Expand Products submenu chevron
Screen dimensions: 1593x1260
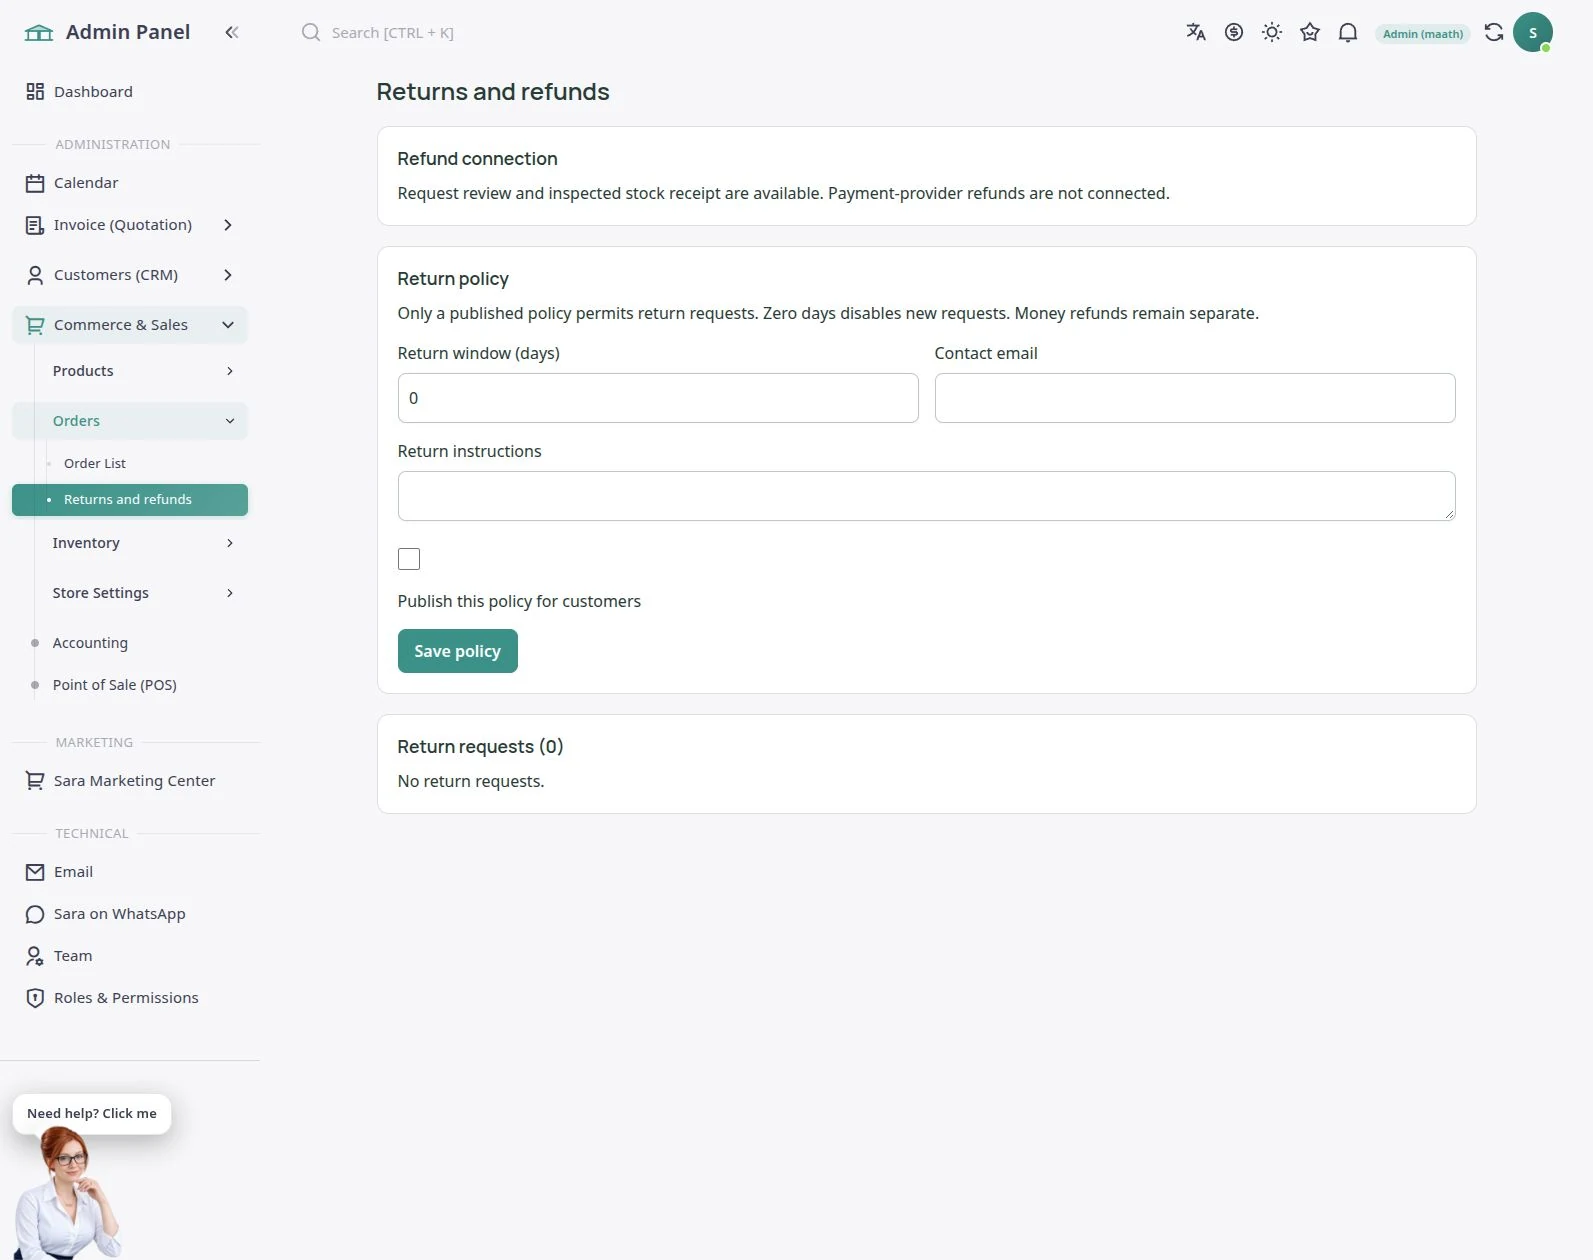230,371
